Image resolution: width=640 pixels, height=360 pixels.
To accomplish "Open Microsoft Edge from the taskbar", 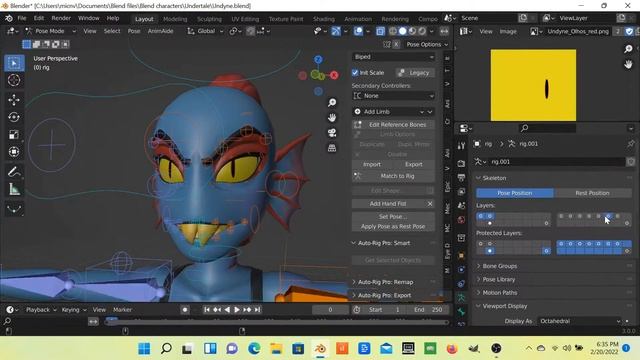I will [254, 349].
